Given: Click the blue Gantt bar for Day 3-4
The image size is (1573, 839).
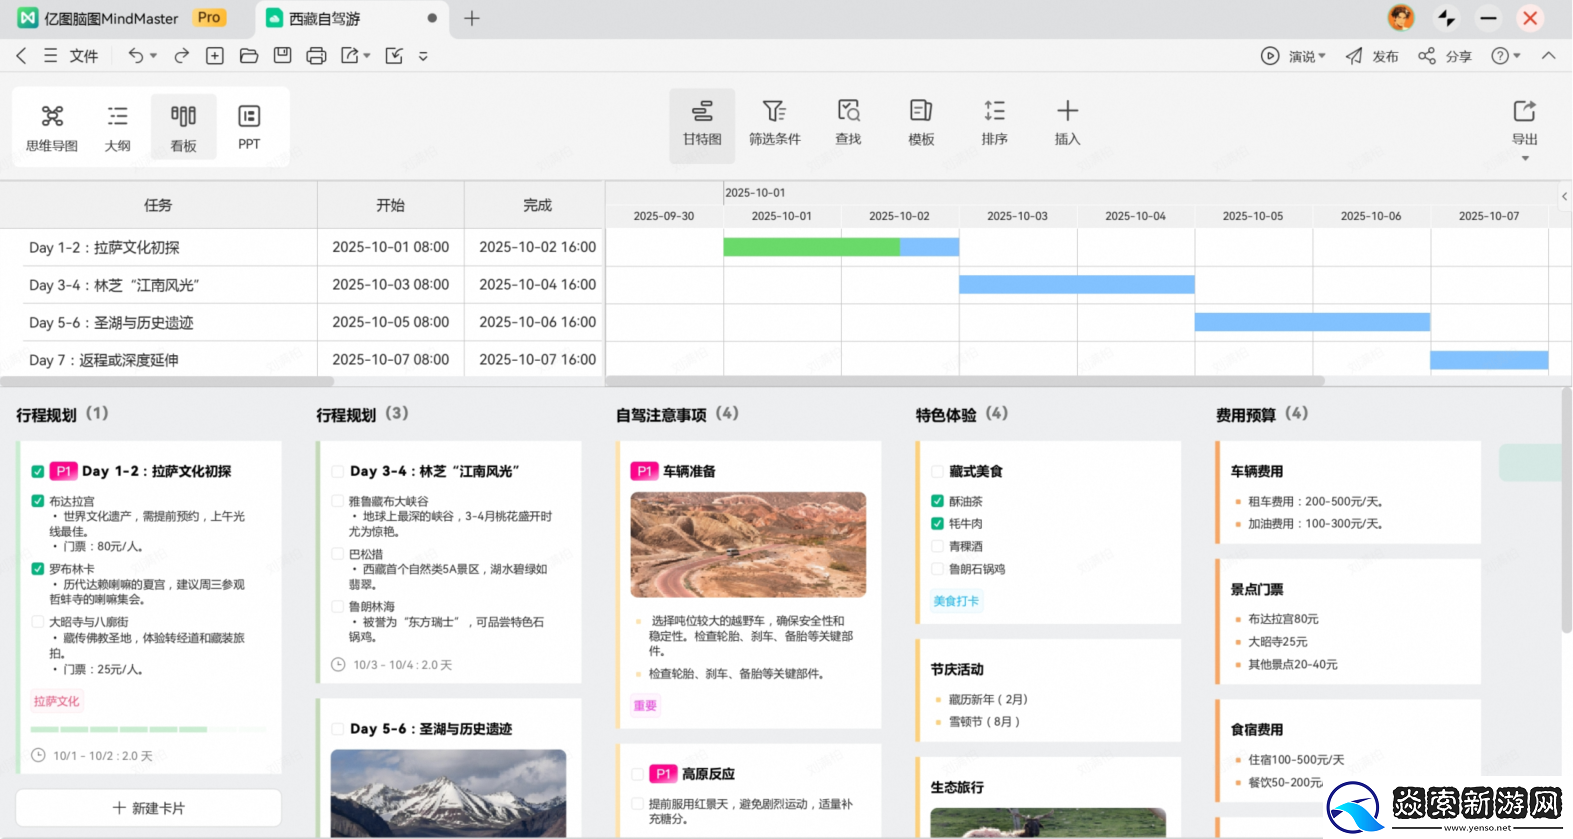Looking at the screenshot, I should (1077, 285).
